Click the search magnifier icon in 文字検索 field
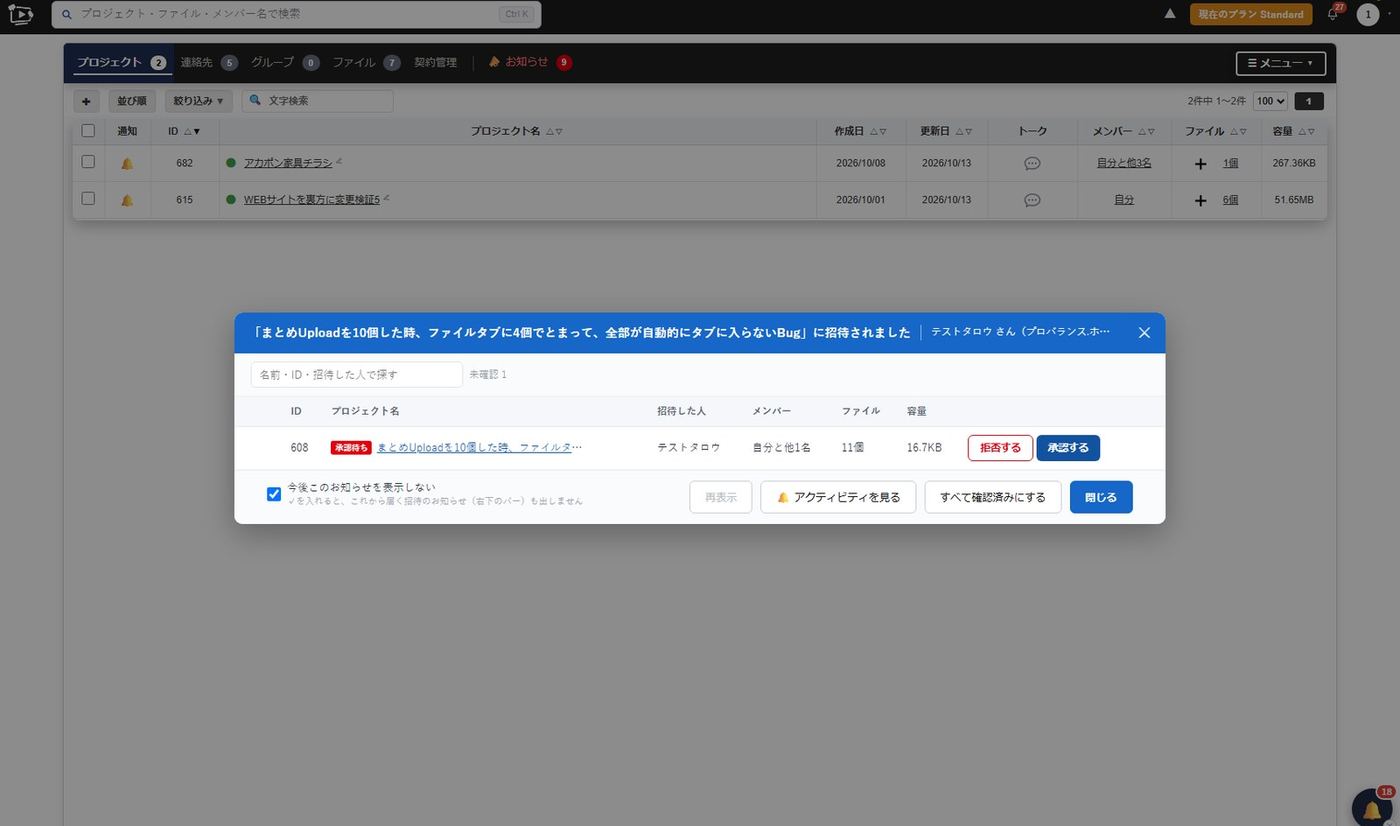 click(255, 100)
